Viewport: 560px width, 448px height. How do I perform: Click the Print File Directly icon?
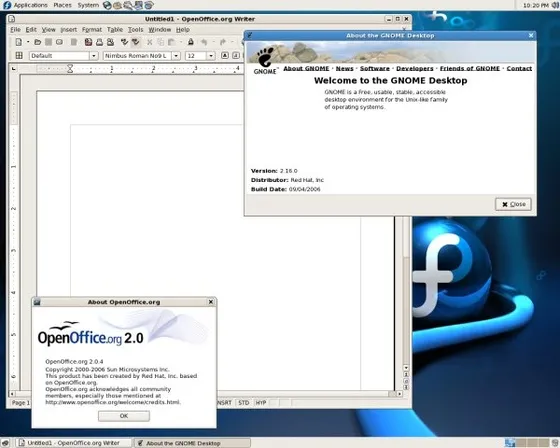pyautogui.click(x=99, y=42)
